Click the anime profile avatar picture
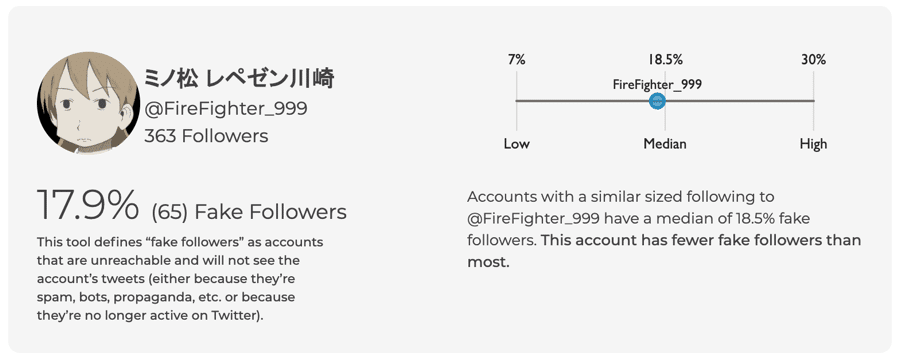The height and width of the screenshot is (360, 900). pos(88,103)
